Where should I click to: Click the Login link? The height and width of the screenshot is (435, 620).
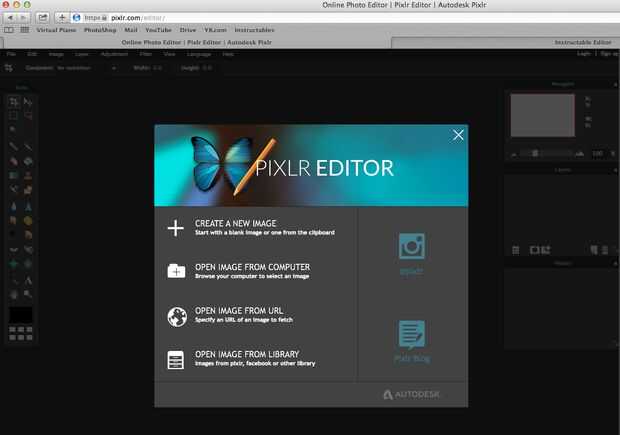(584, 54)
